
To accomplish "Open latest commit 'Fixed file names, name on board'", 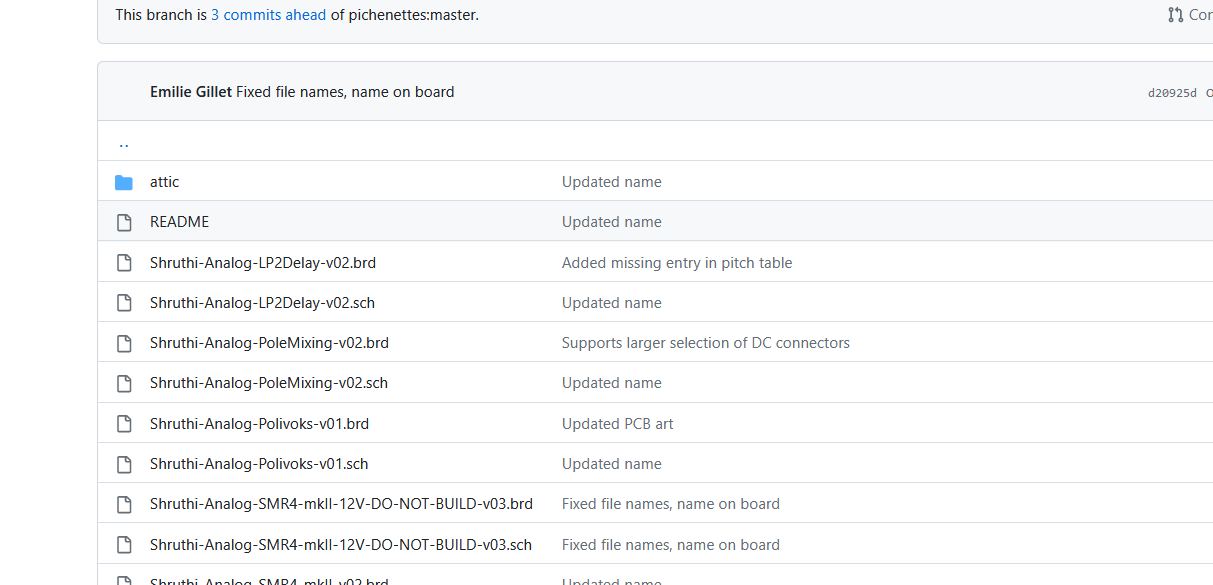I will point(345,92).
